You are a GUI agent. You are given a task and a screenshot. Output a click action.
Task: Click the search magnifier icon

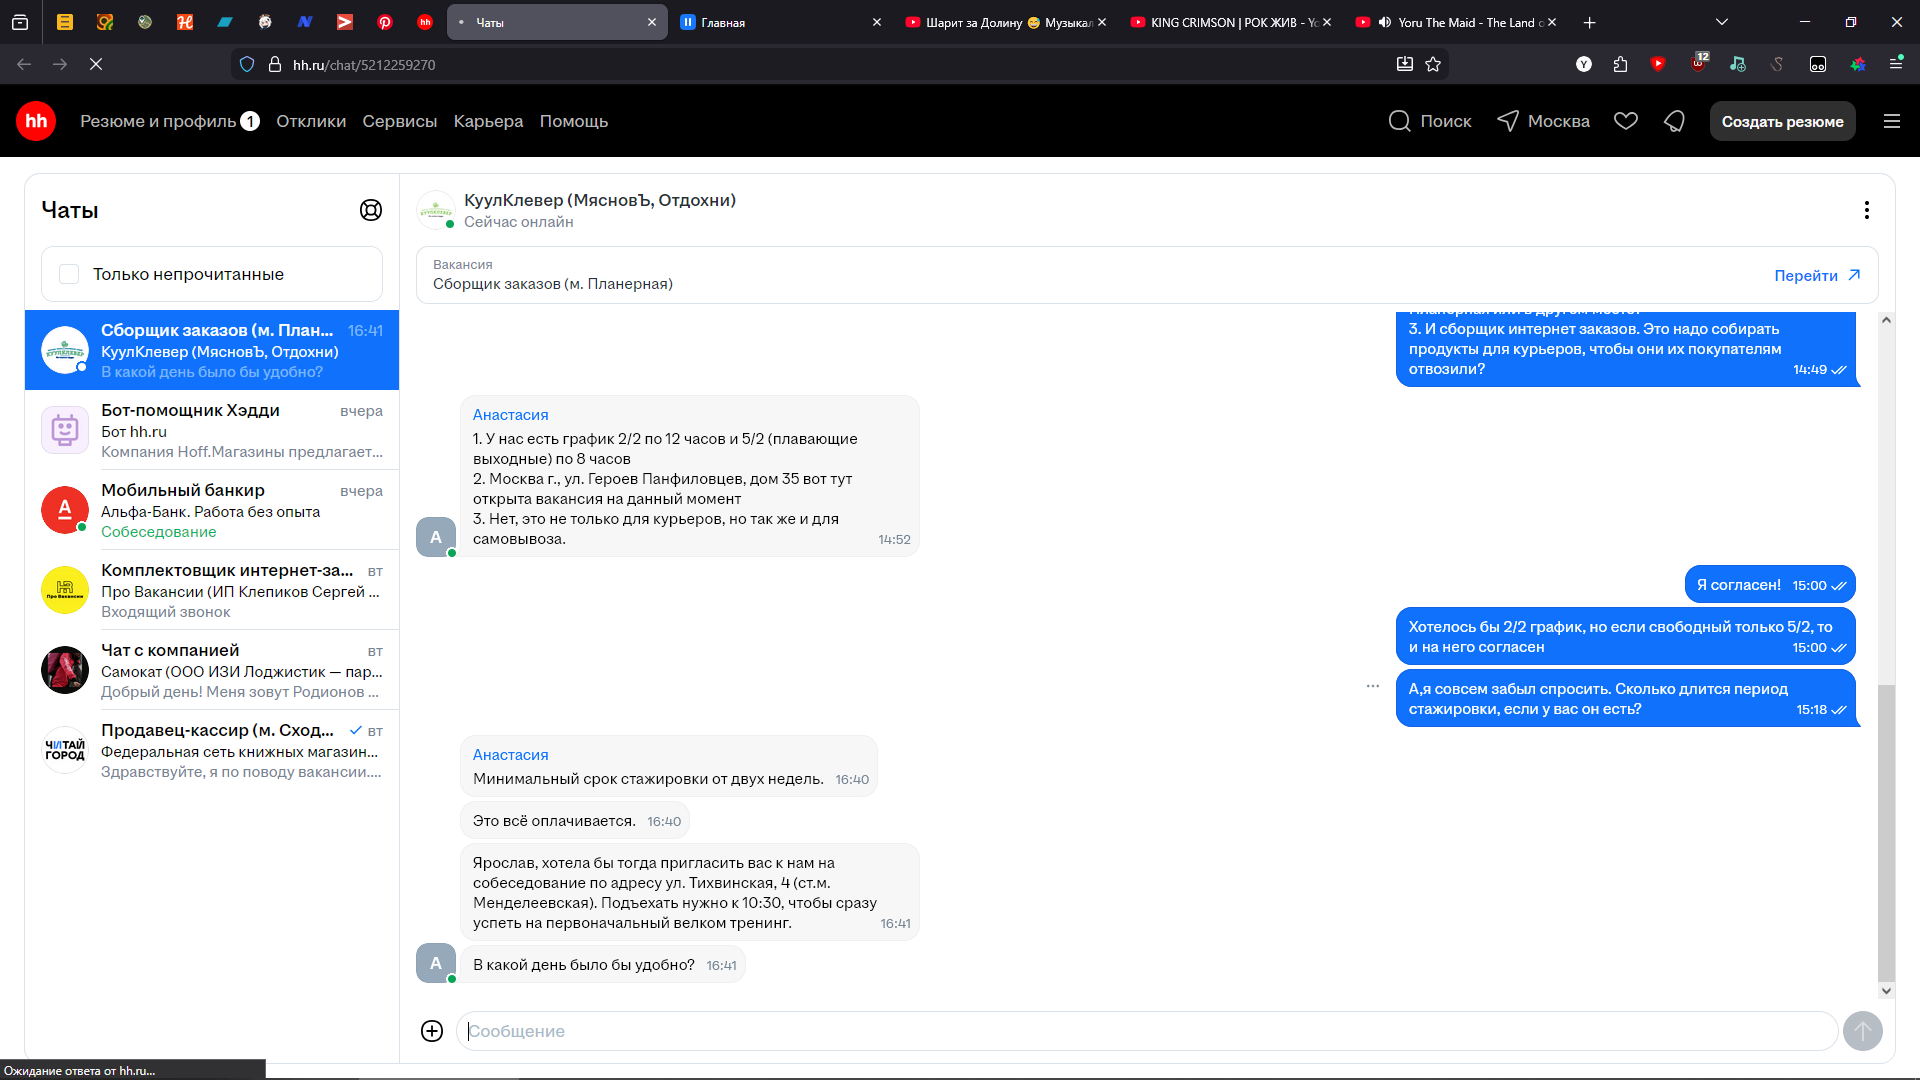1399,121
